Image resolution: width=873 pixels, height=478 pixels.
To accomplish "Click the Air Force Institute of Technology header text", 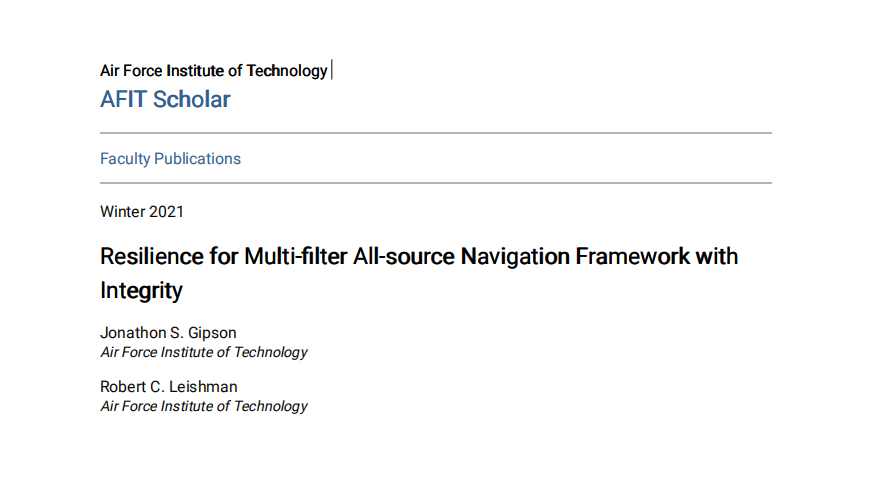I will (214, 71).
